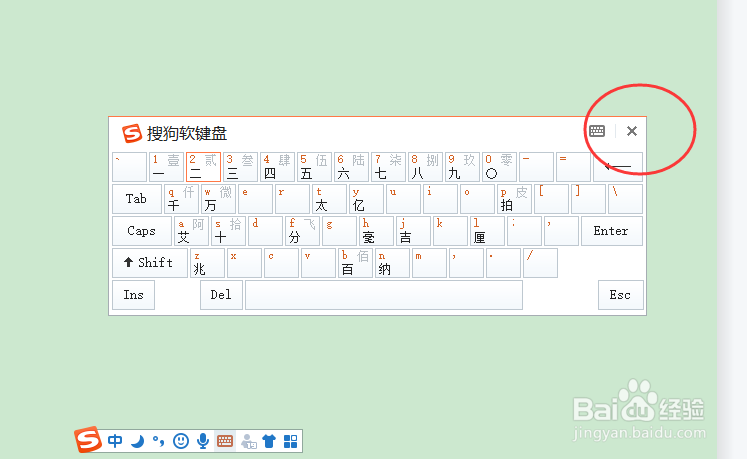Image resolution: width=747 pixels, height=459 pixels.
Task: Click the minus key
Action: point(536,167)
